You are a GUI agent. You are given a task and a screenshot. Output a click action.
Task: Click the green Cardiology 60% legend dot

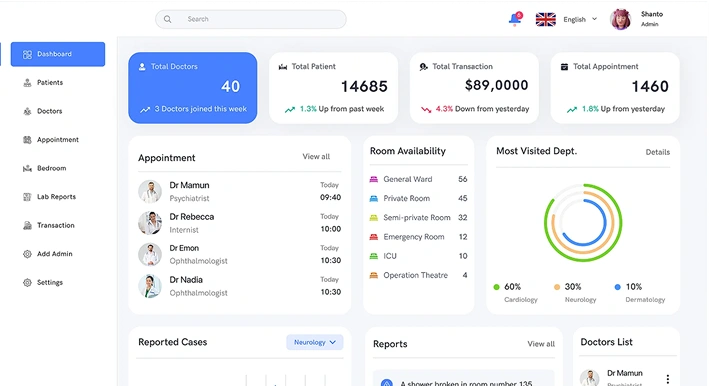(x=496, y=287)
